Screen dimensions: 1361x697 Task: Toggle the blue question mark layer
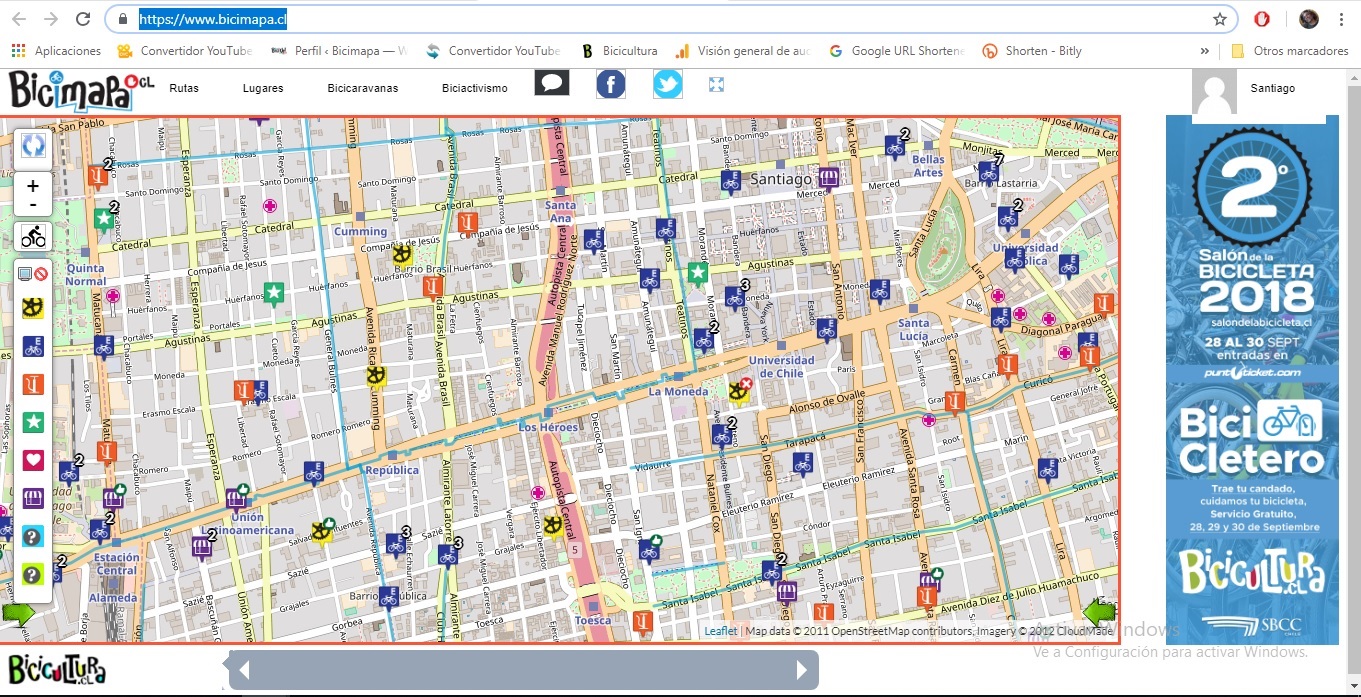click(33, 537)
